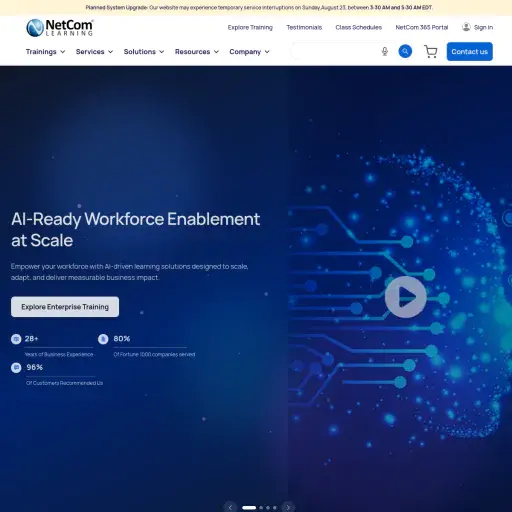The width and height of the screenshot is (512, 512).
Task: Open the Explore Training link
Action: pos(250,27)
